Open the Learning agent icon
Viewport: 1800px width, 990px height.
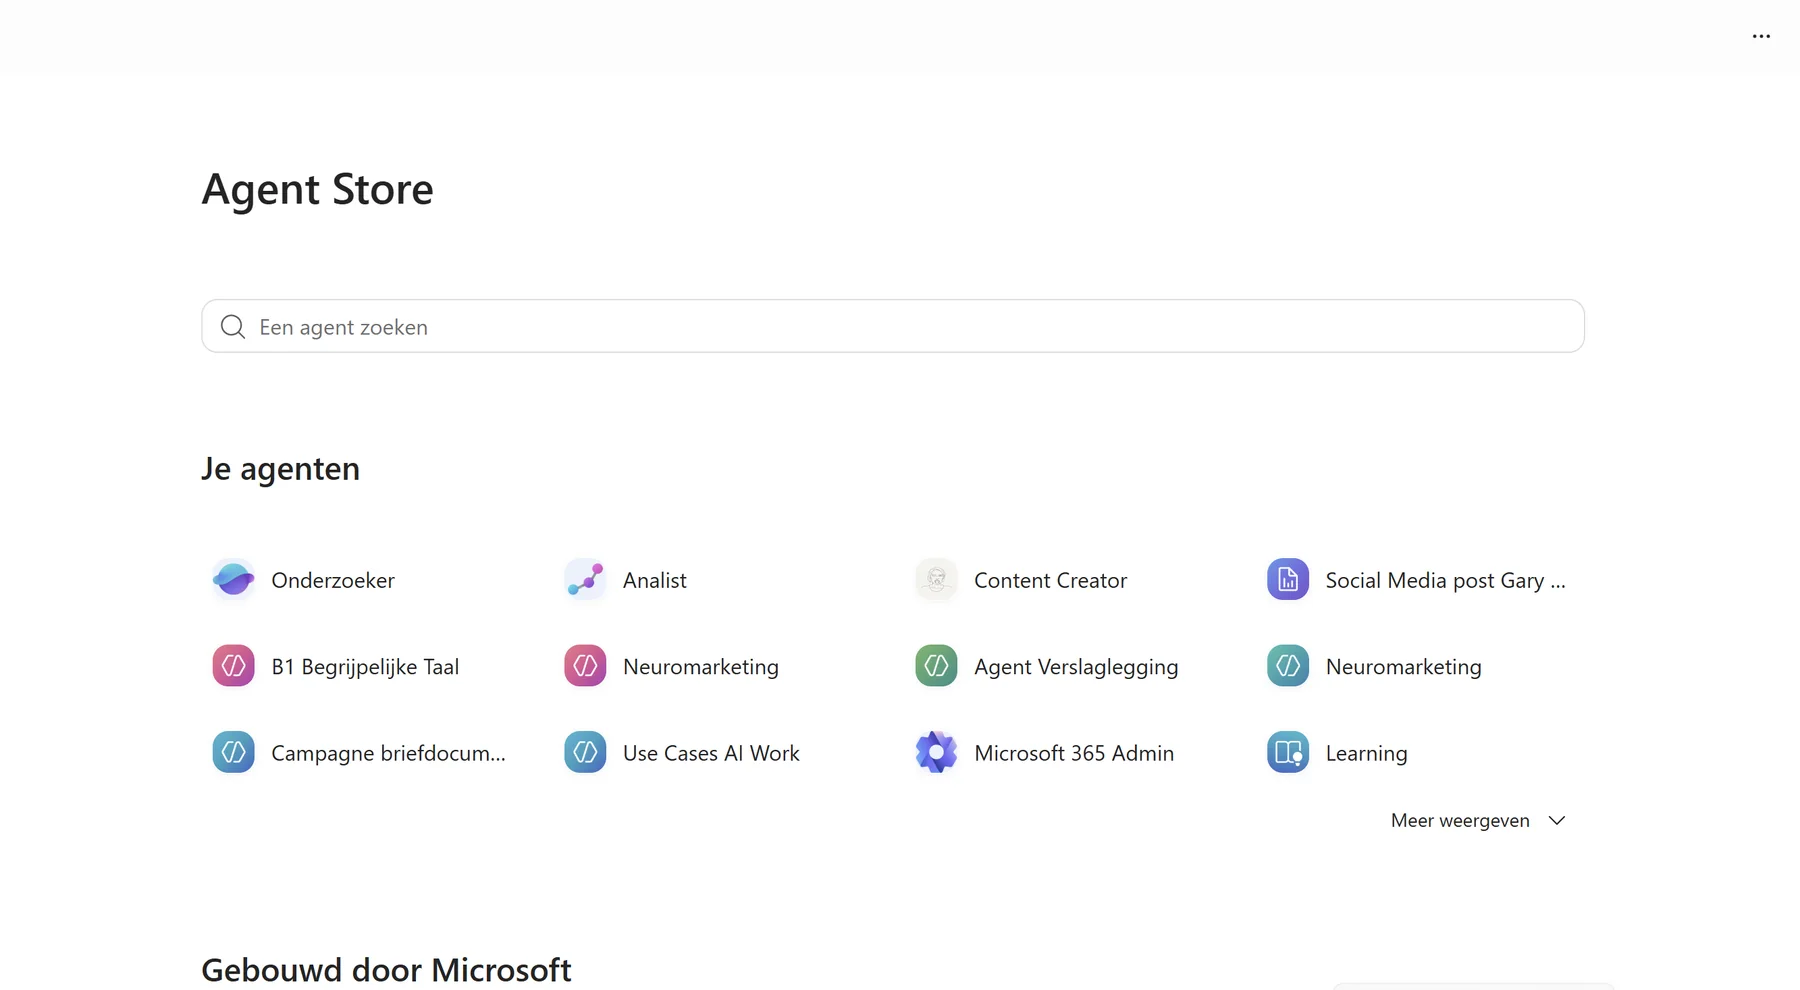1288,753
